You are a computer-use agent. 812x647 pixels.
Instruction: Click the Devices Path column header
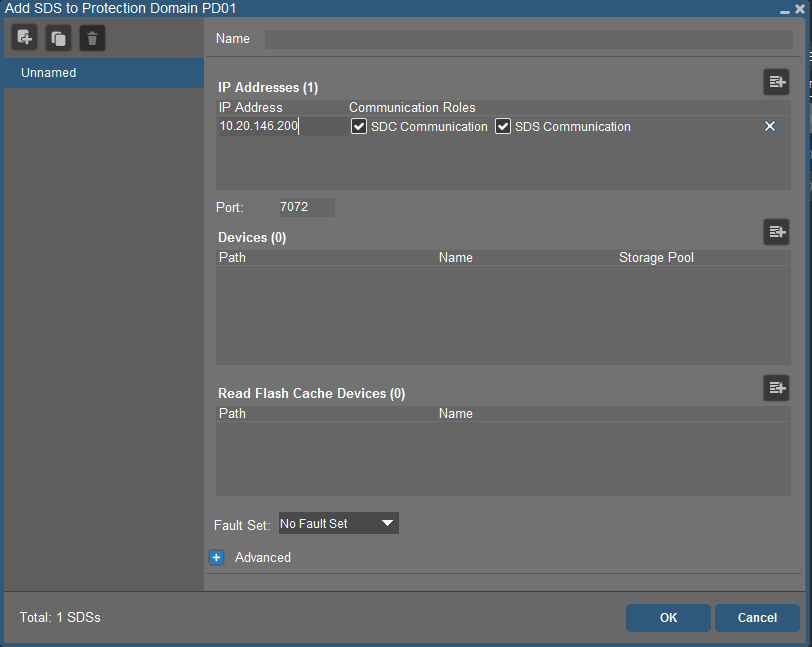(232, 257)
